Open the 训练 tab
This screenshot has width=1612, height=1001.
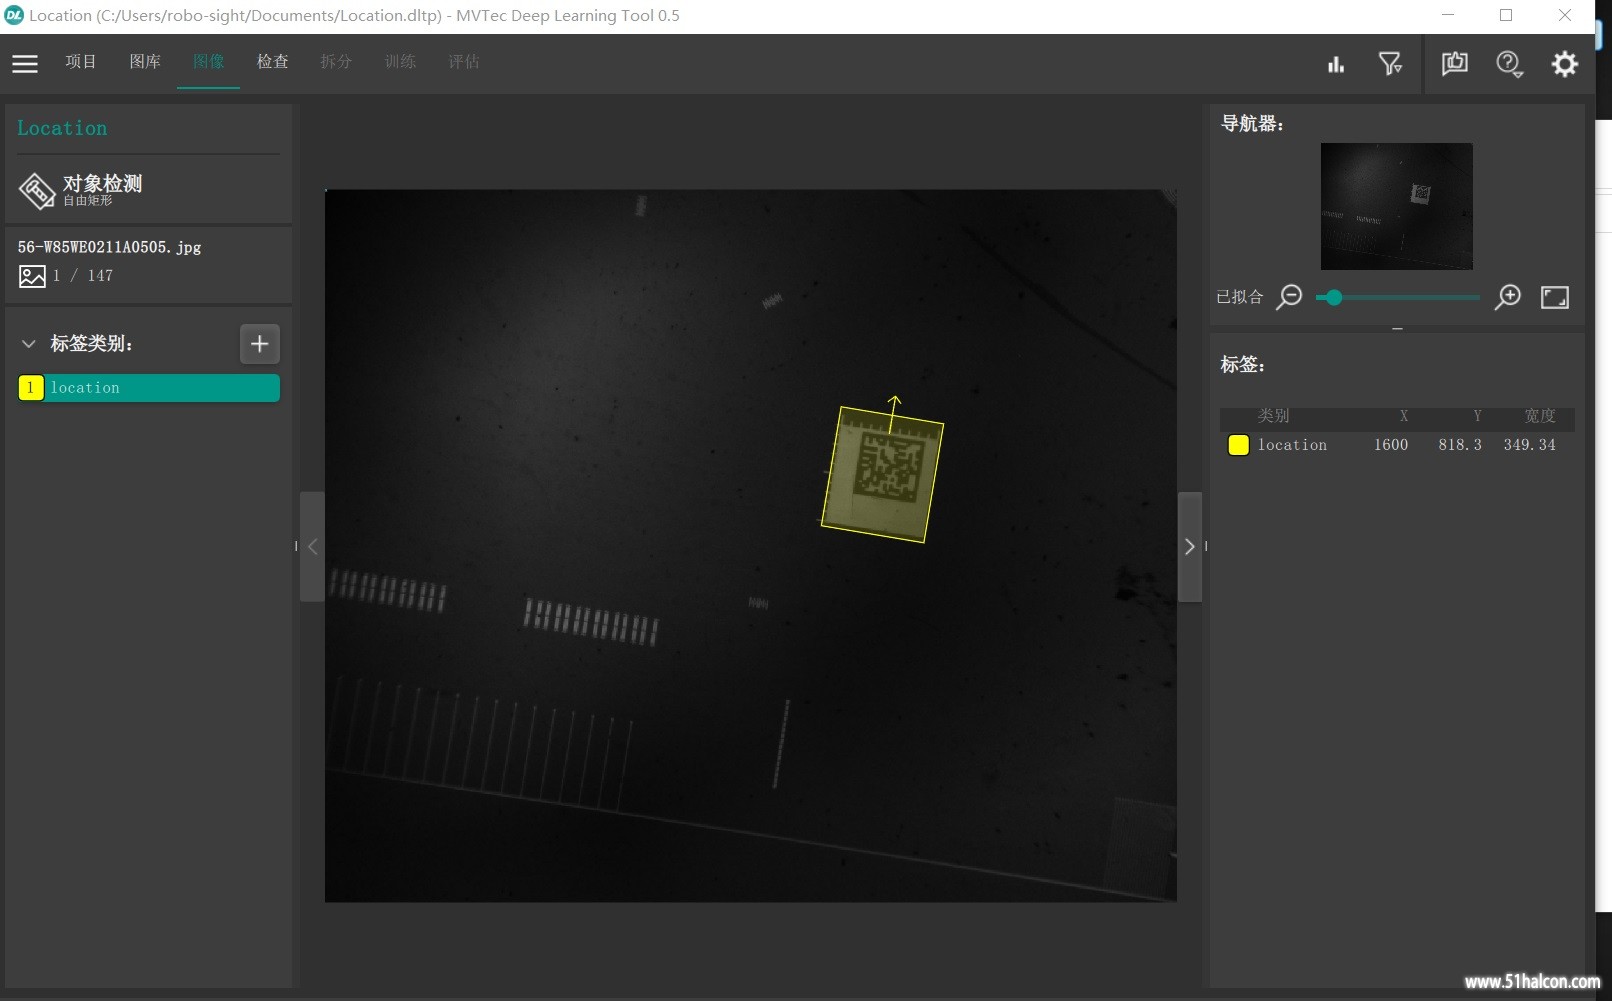click(x=400, y=62)
